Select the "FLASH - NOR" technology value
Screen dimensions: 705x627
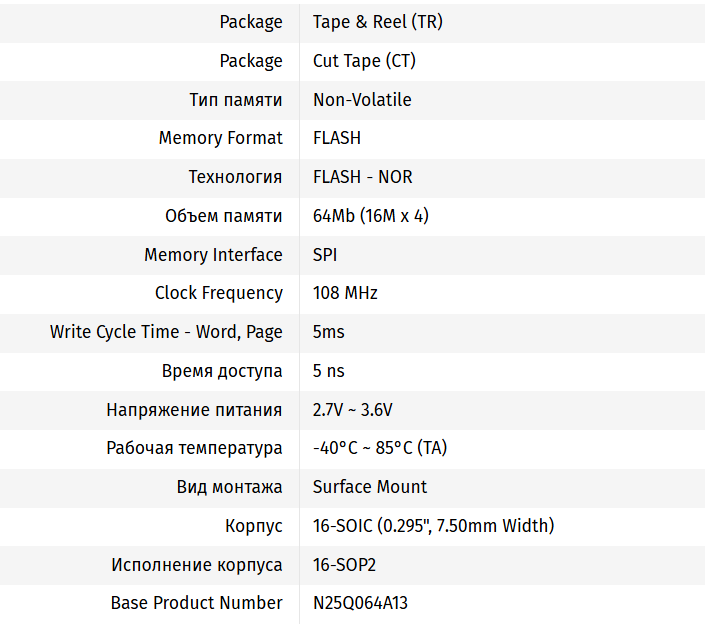pos(362,177)
